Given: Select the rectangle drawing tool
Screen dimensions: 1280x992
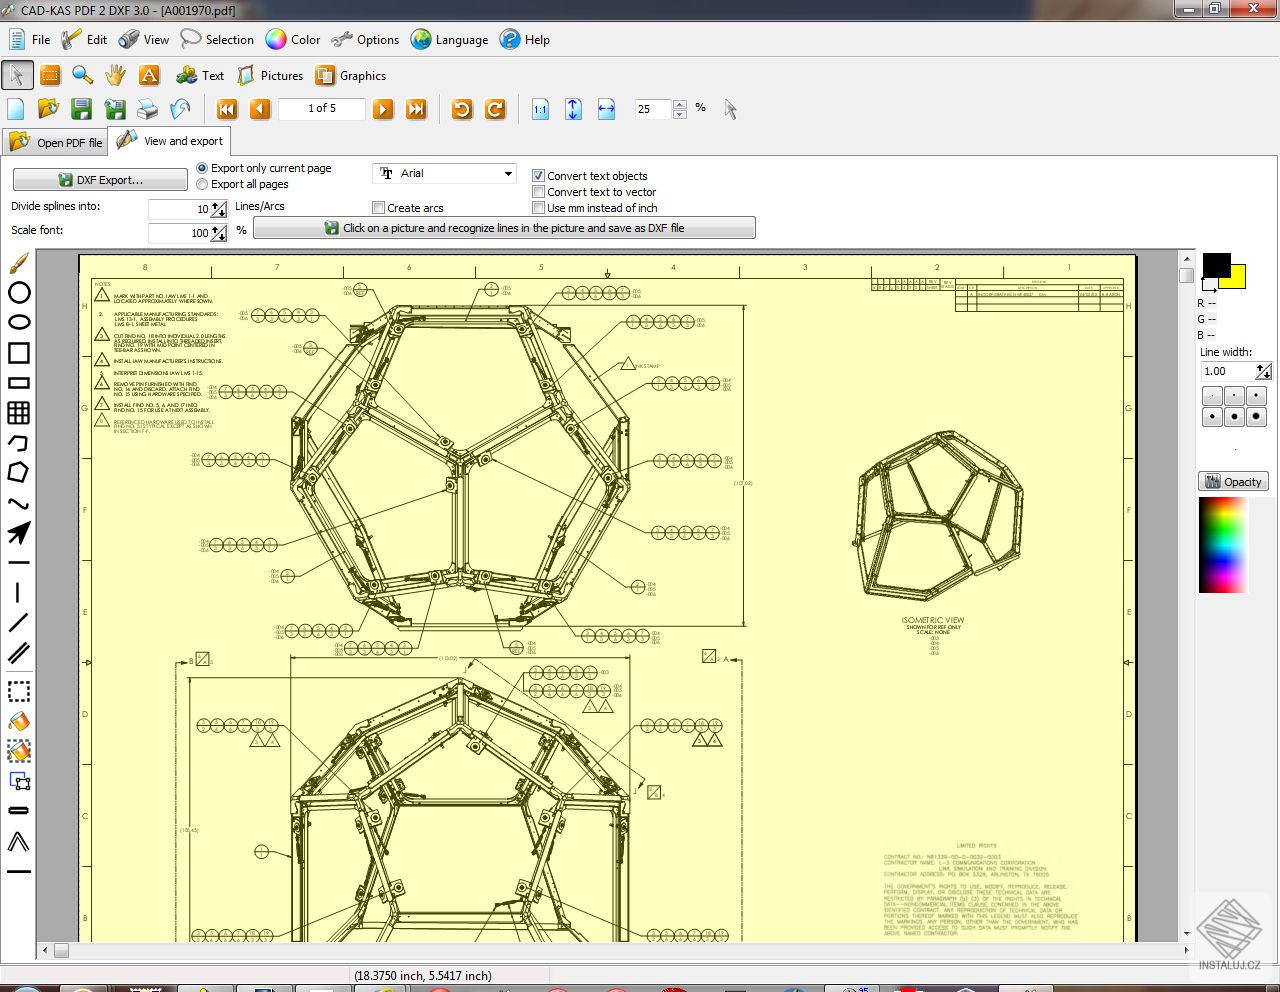Looking at the screenshot, I should [17, 353].
